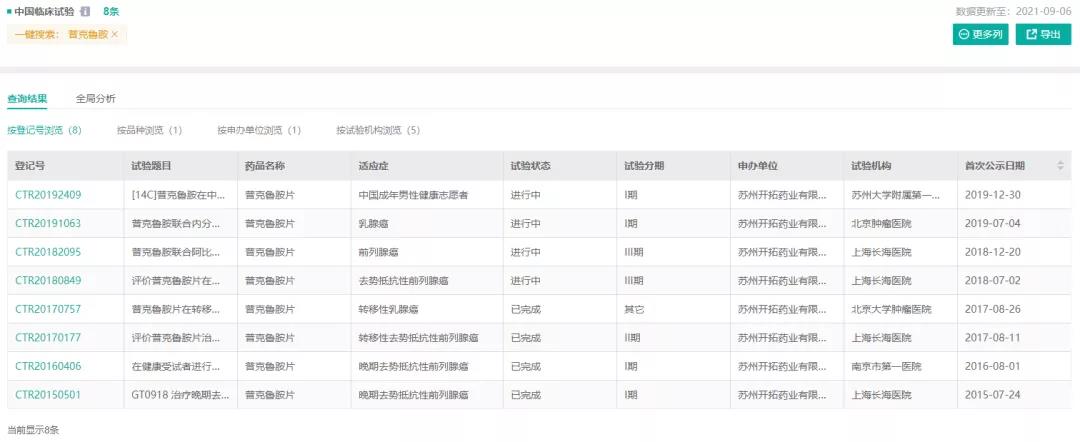Select 按登记号浏览 (8) view
The height and width of the screenshot is (442, 1080).
coord(44,130)
